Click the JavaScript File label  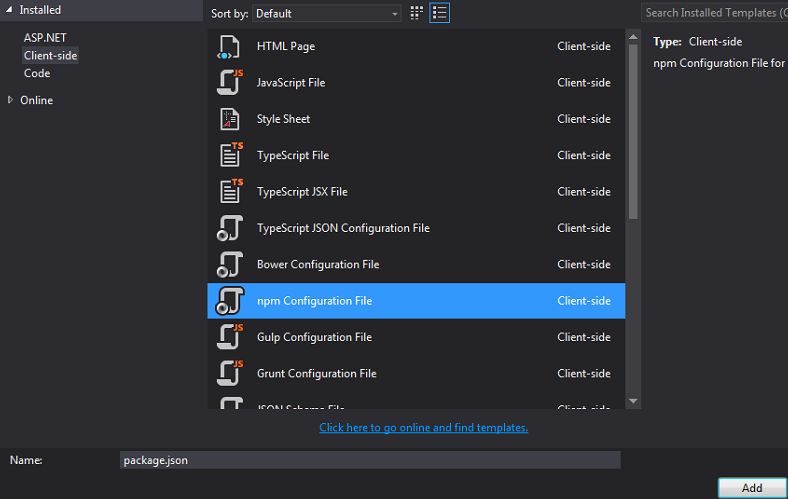coord(291,82)
